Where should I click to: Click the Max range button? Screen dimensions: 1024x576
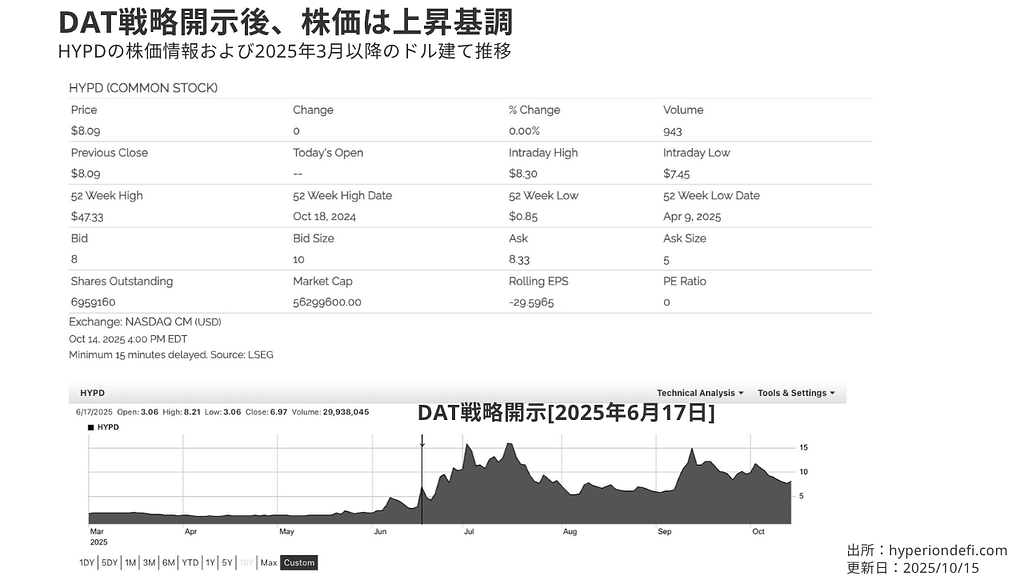[268, 563]
